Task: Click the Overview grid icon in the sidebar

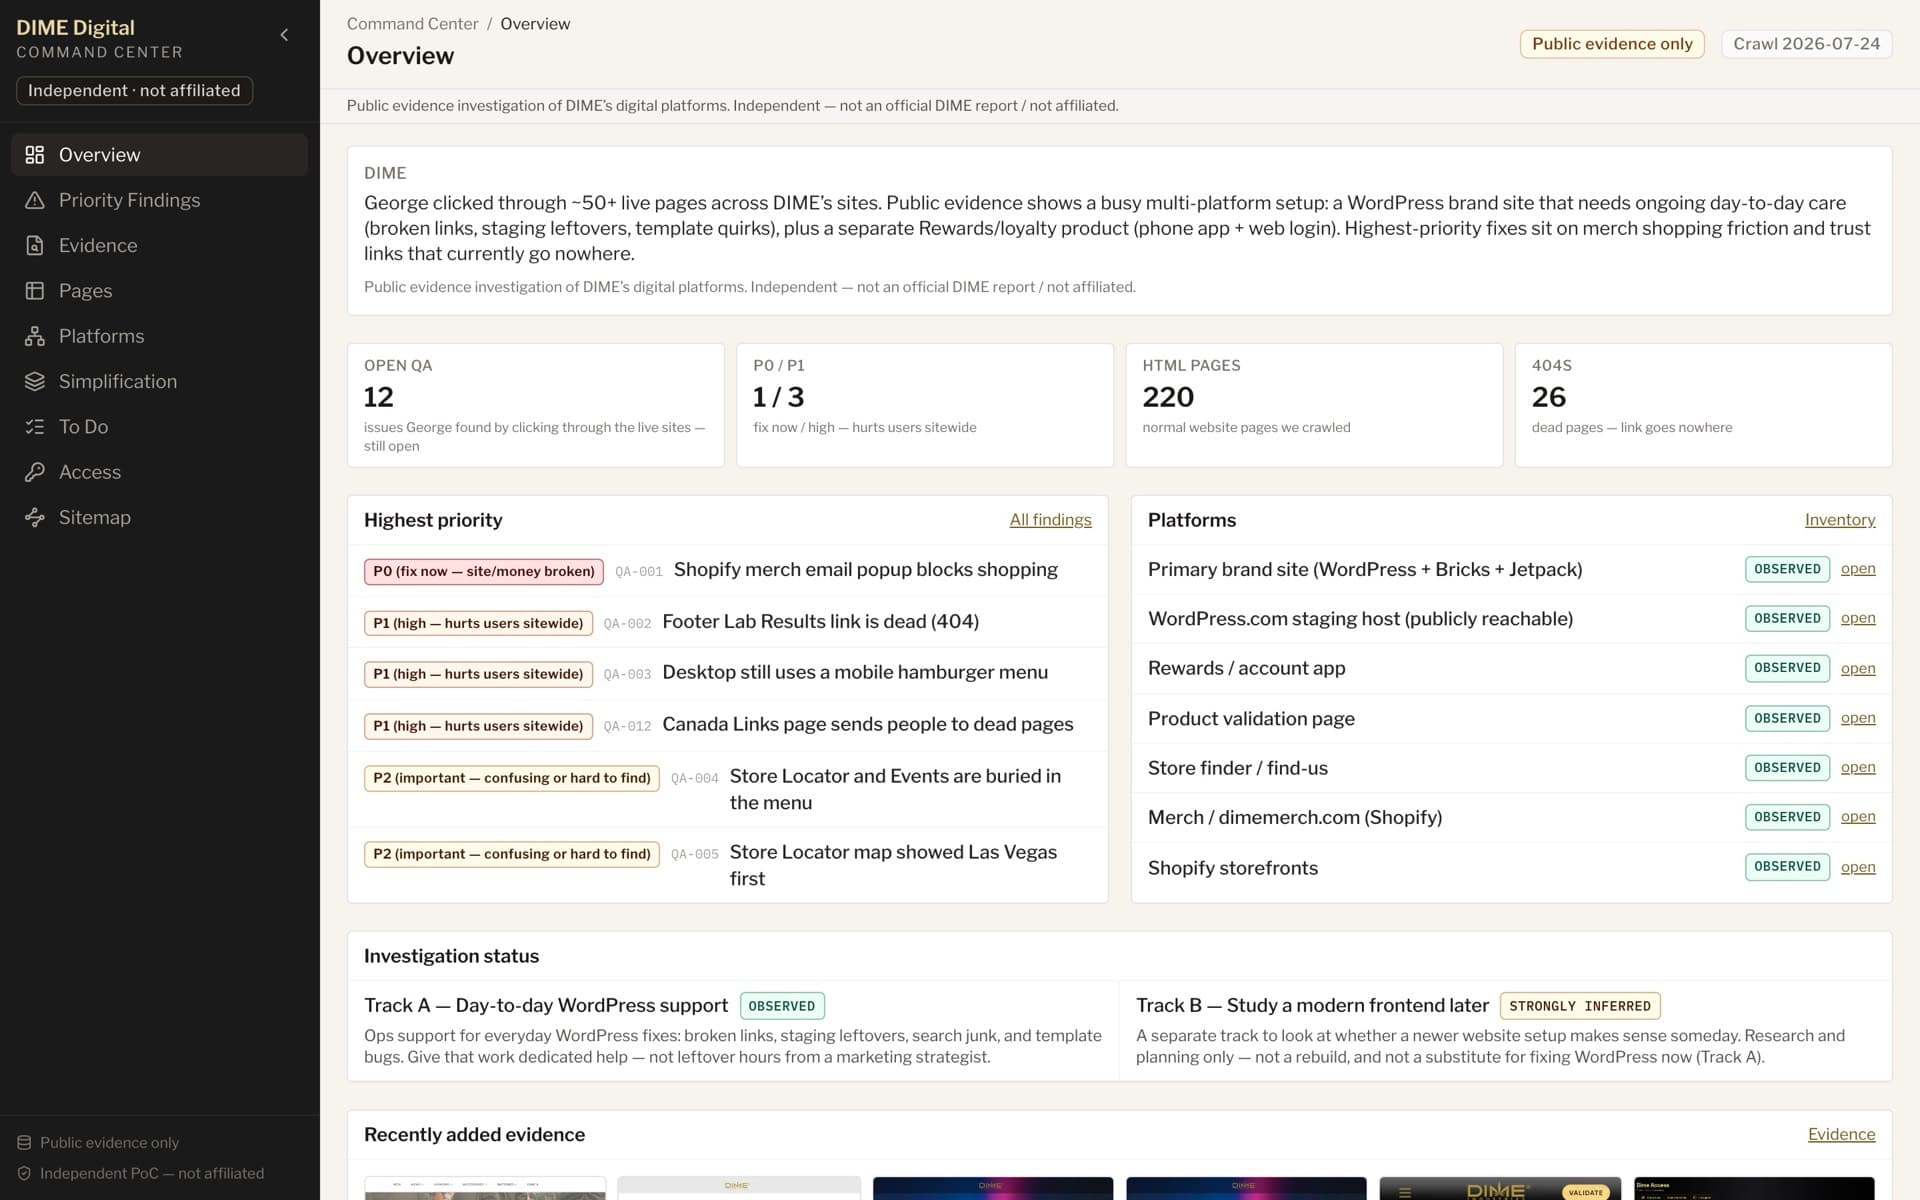Action: click(35, 155)
